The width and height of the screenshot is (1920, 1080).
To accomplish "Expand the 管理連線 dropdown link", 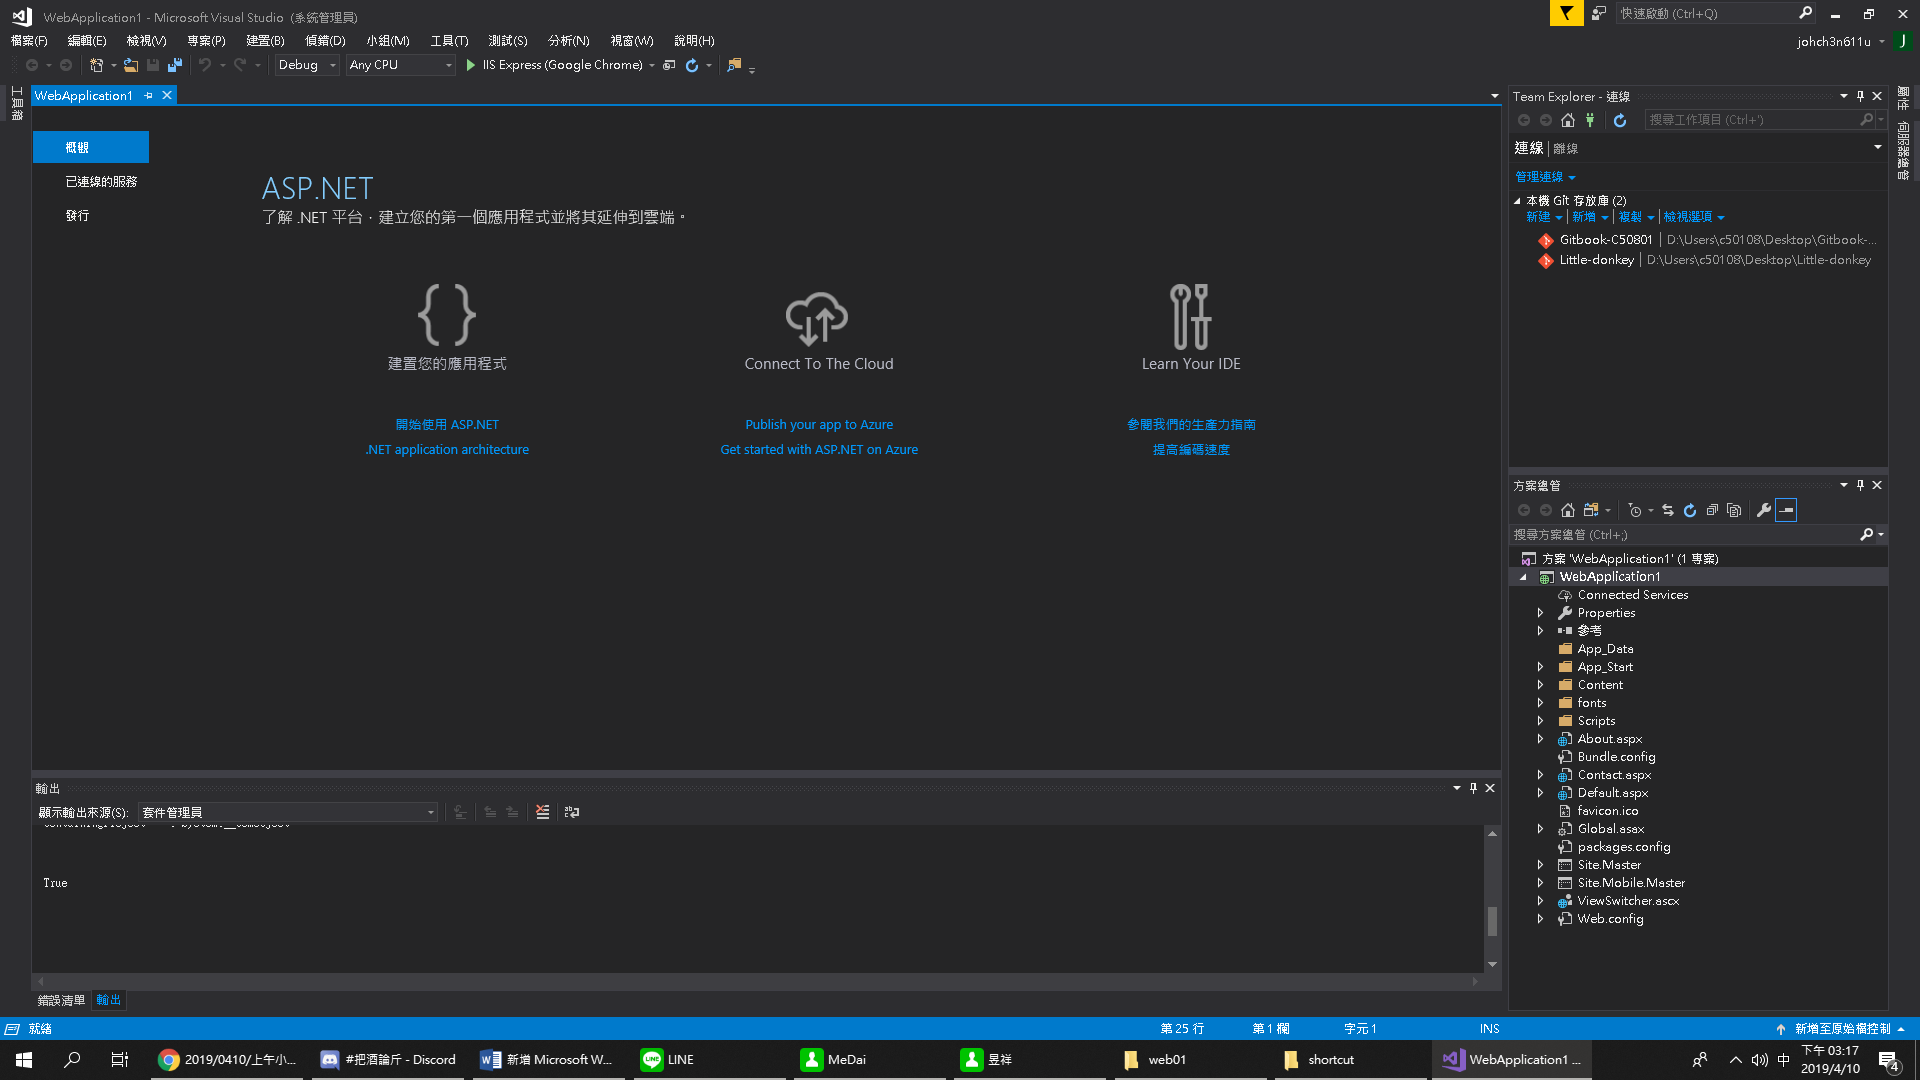I will click(x=1545, y=177).
